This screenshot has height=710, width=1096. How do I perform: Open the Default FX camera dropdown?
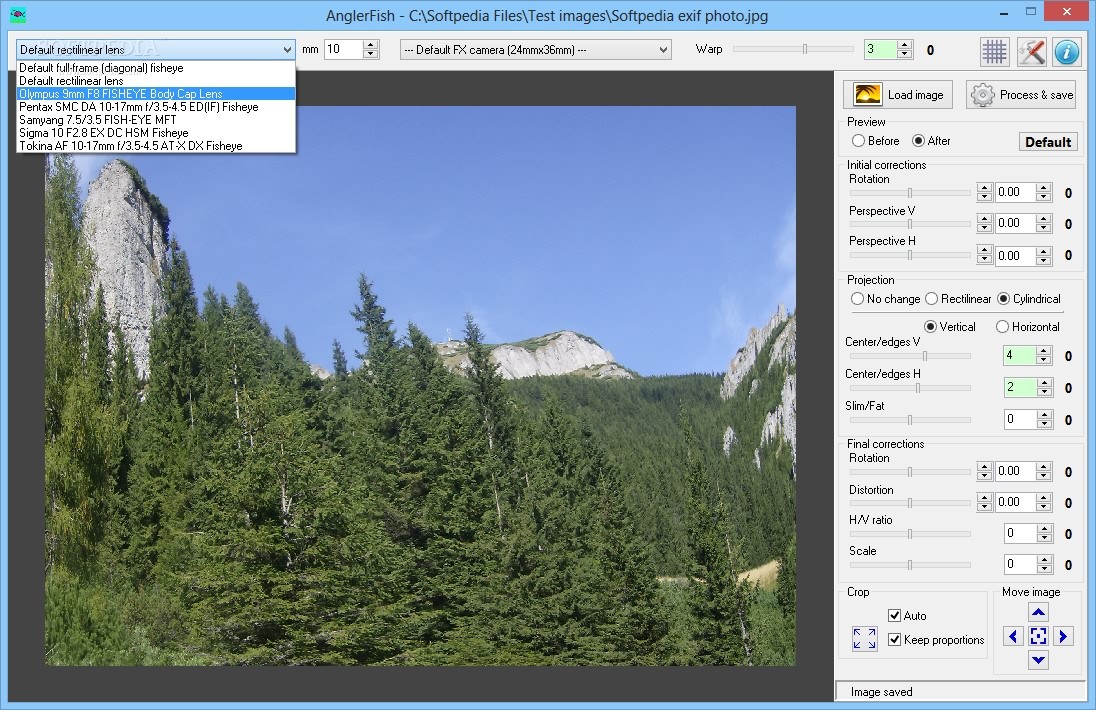[x=535, y=50]
